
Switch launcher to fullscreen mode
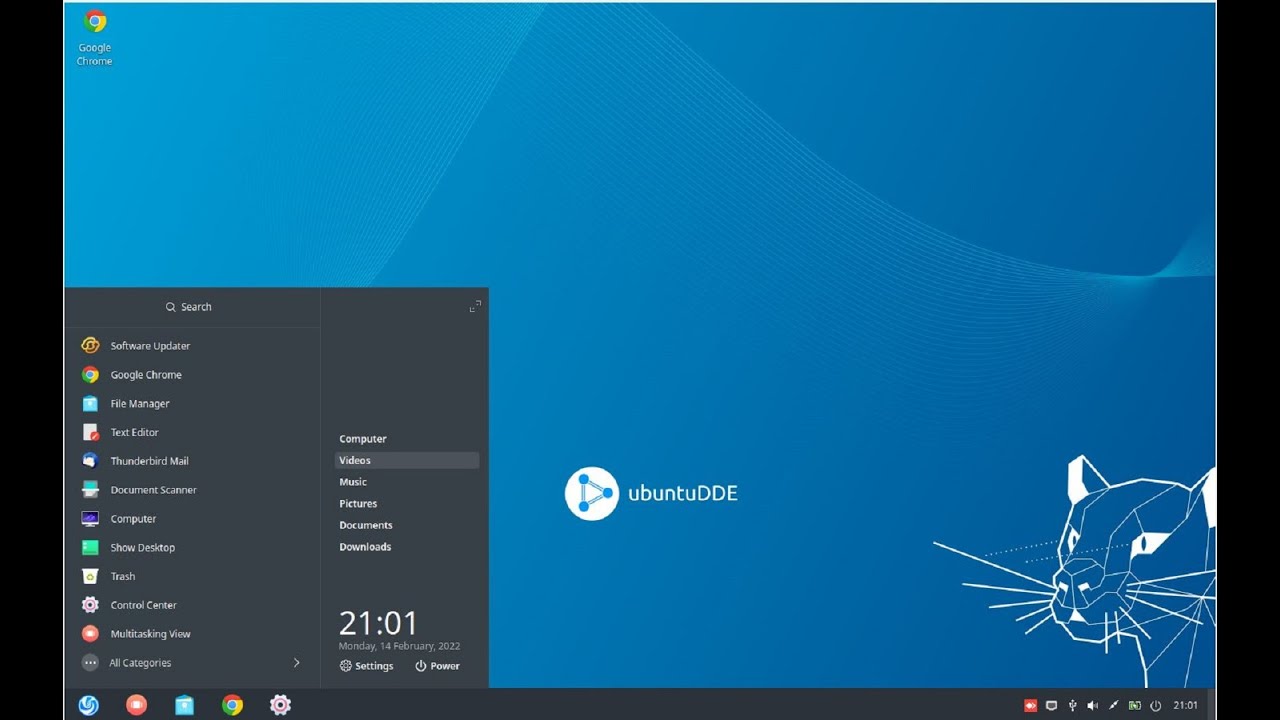tap(475, 306)
